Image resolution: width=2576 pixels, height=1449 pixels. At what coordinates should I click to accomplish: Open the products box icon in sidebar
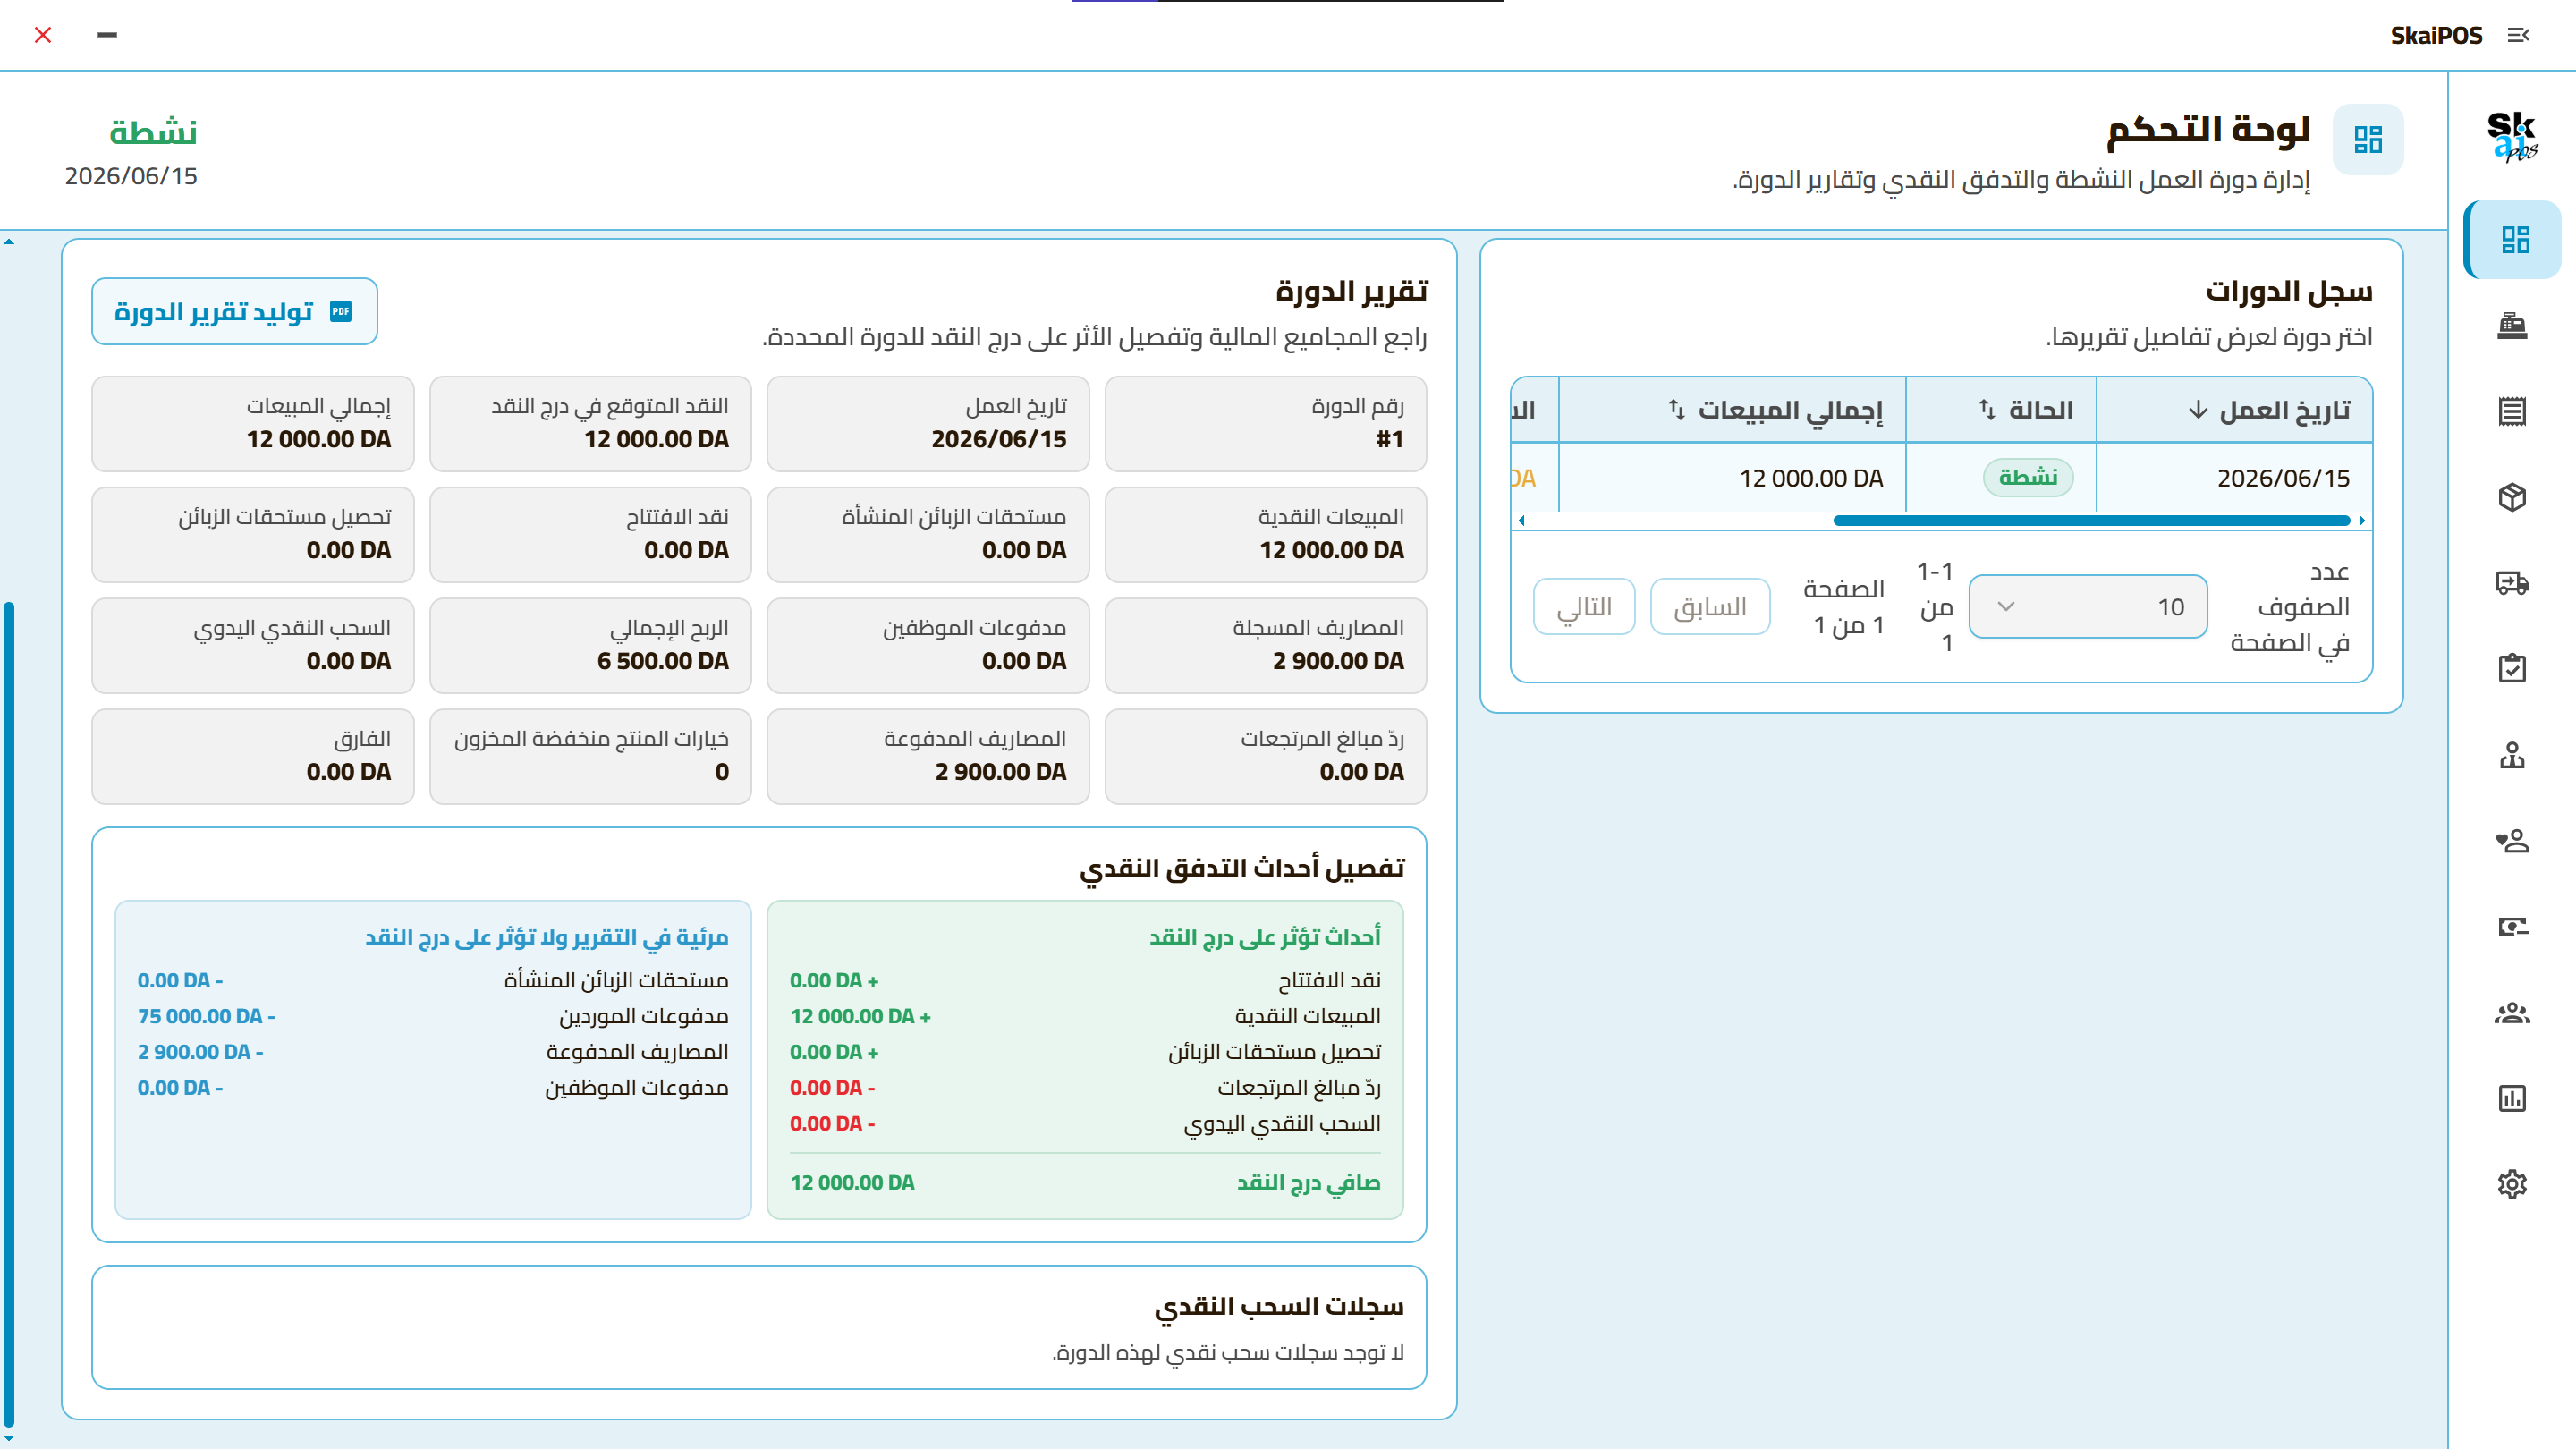(2512, 497)
